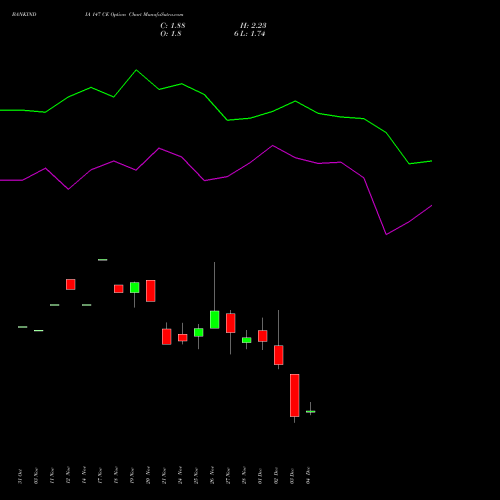
Task: Select the low value 'L: 1.74'
Action: (253, 34)
